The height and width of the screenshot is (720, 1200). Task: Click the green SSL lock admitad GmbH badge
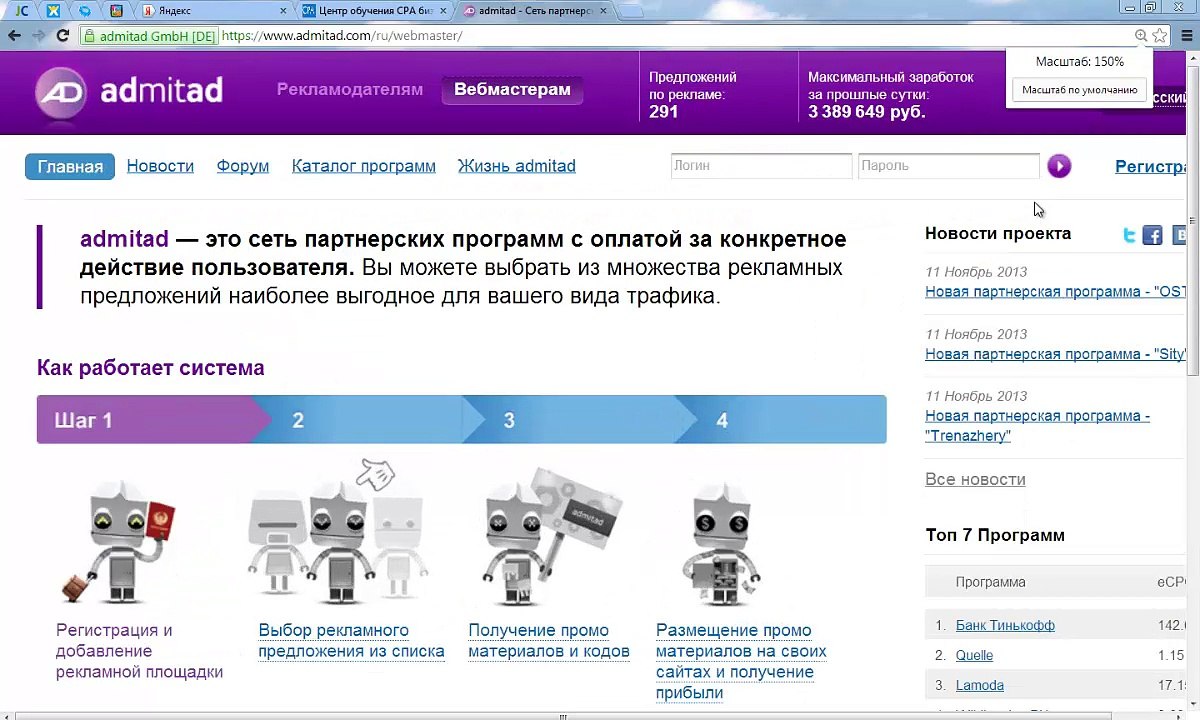point(150,36)
